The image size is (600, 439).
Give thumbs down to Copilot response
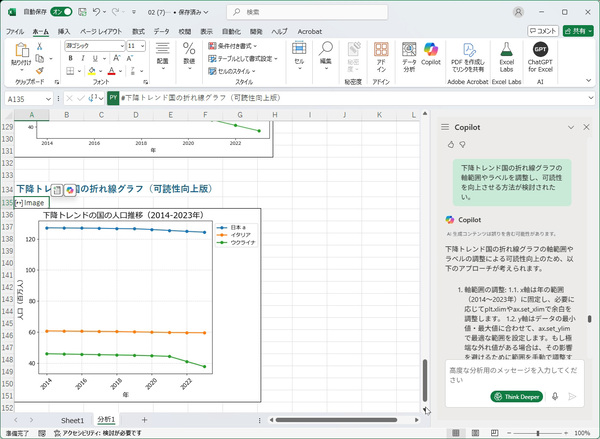(463, 144)
